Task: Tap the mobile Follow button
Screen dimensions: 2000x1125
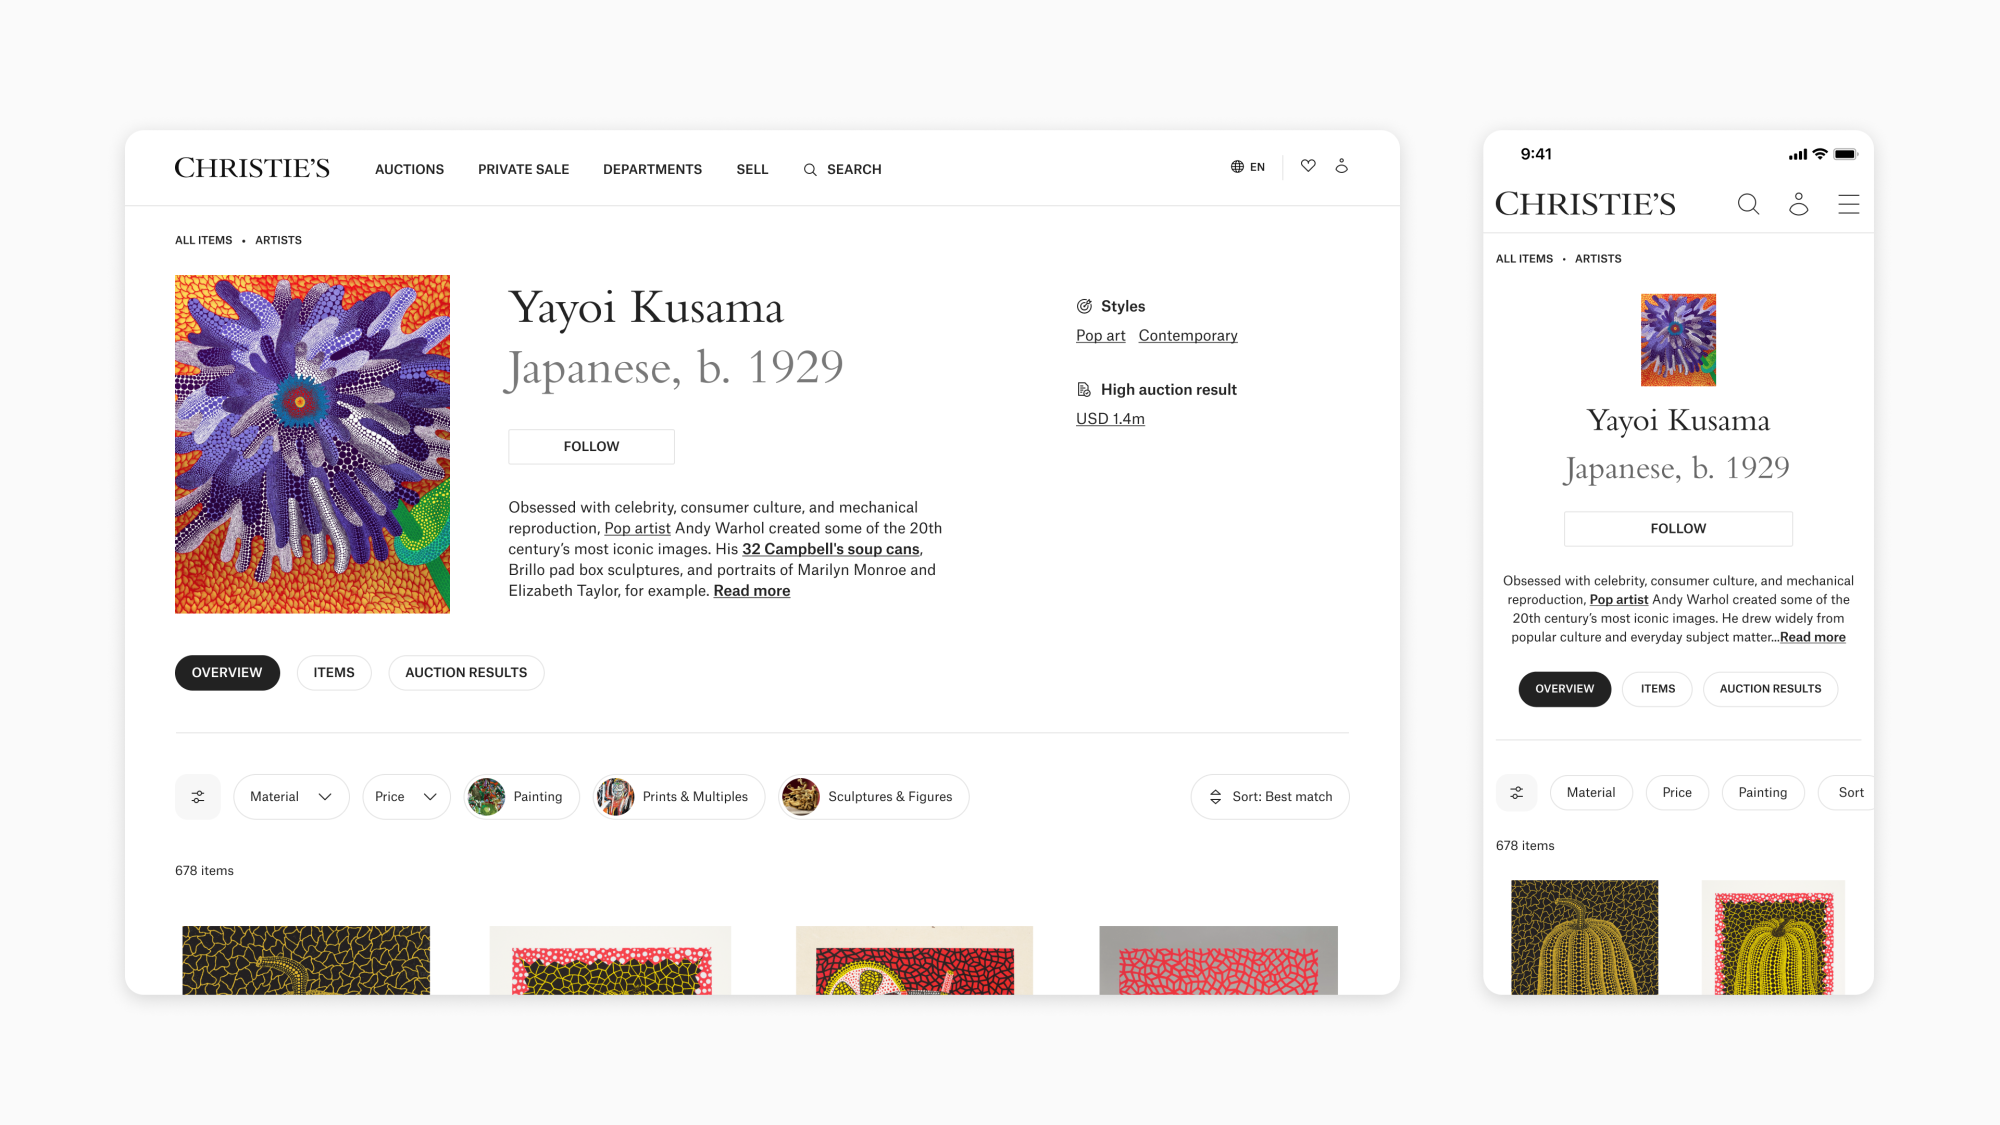Action: (x=1678, y=529)
